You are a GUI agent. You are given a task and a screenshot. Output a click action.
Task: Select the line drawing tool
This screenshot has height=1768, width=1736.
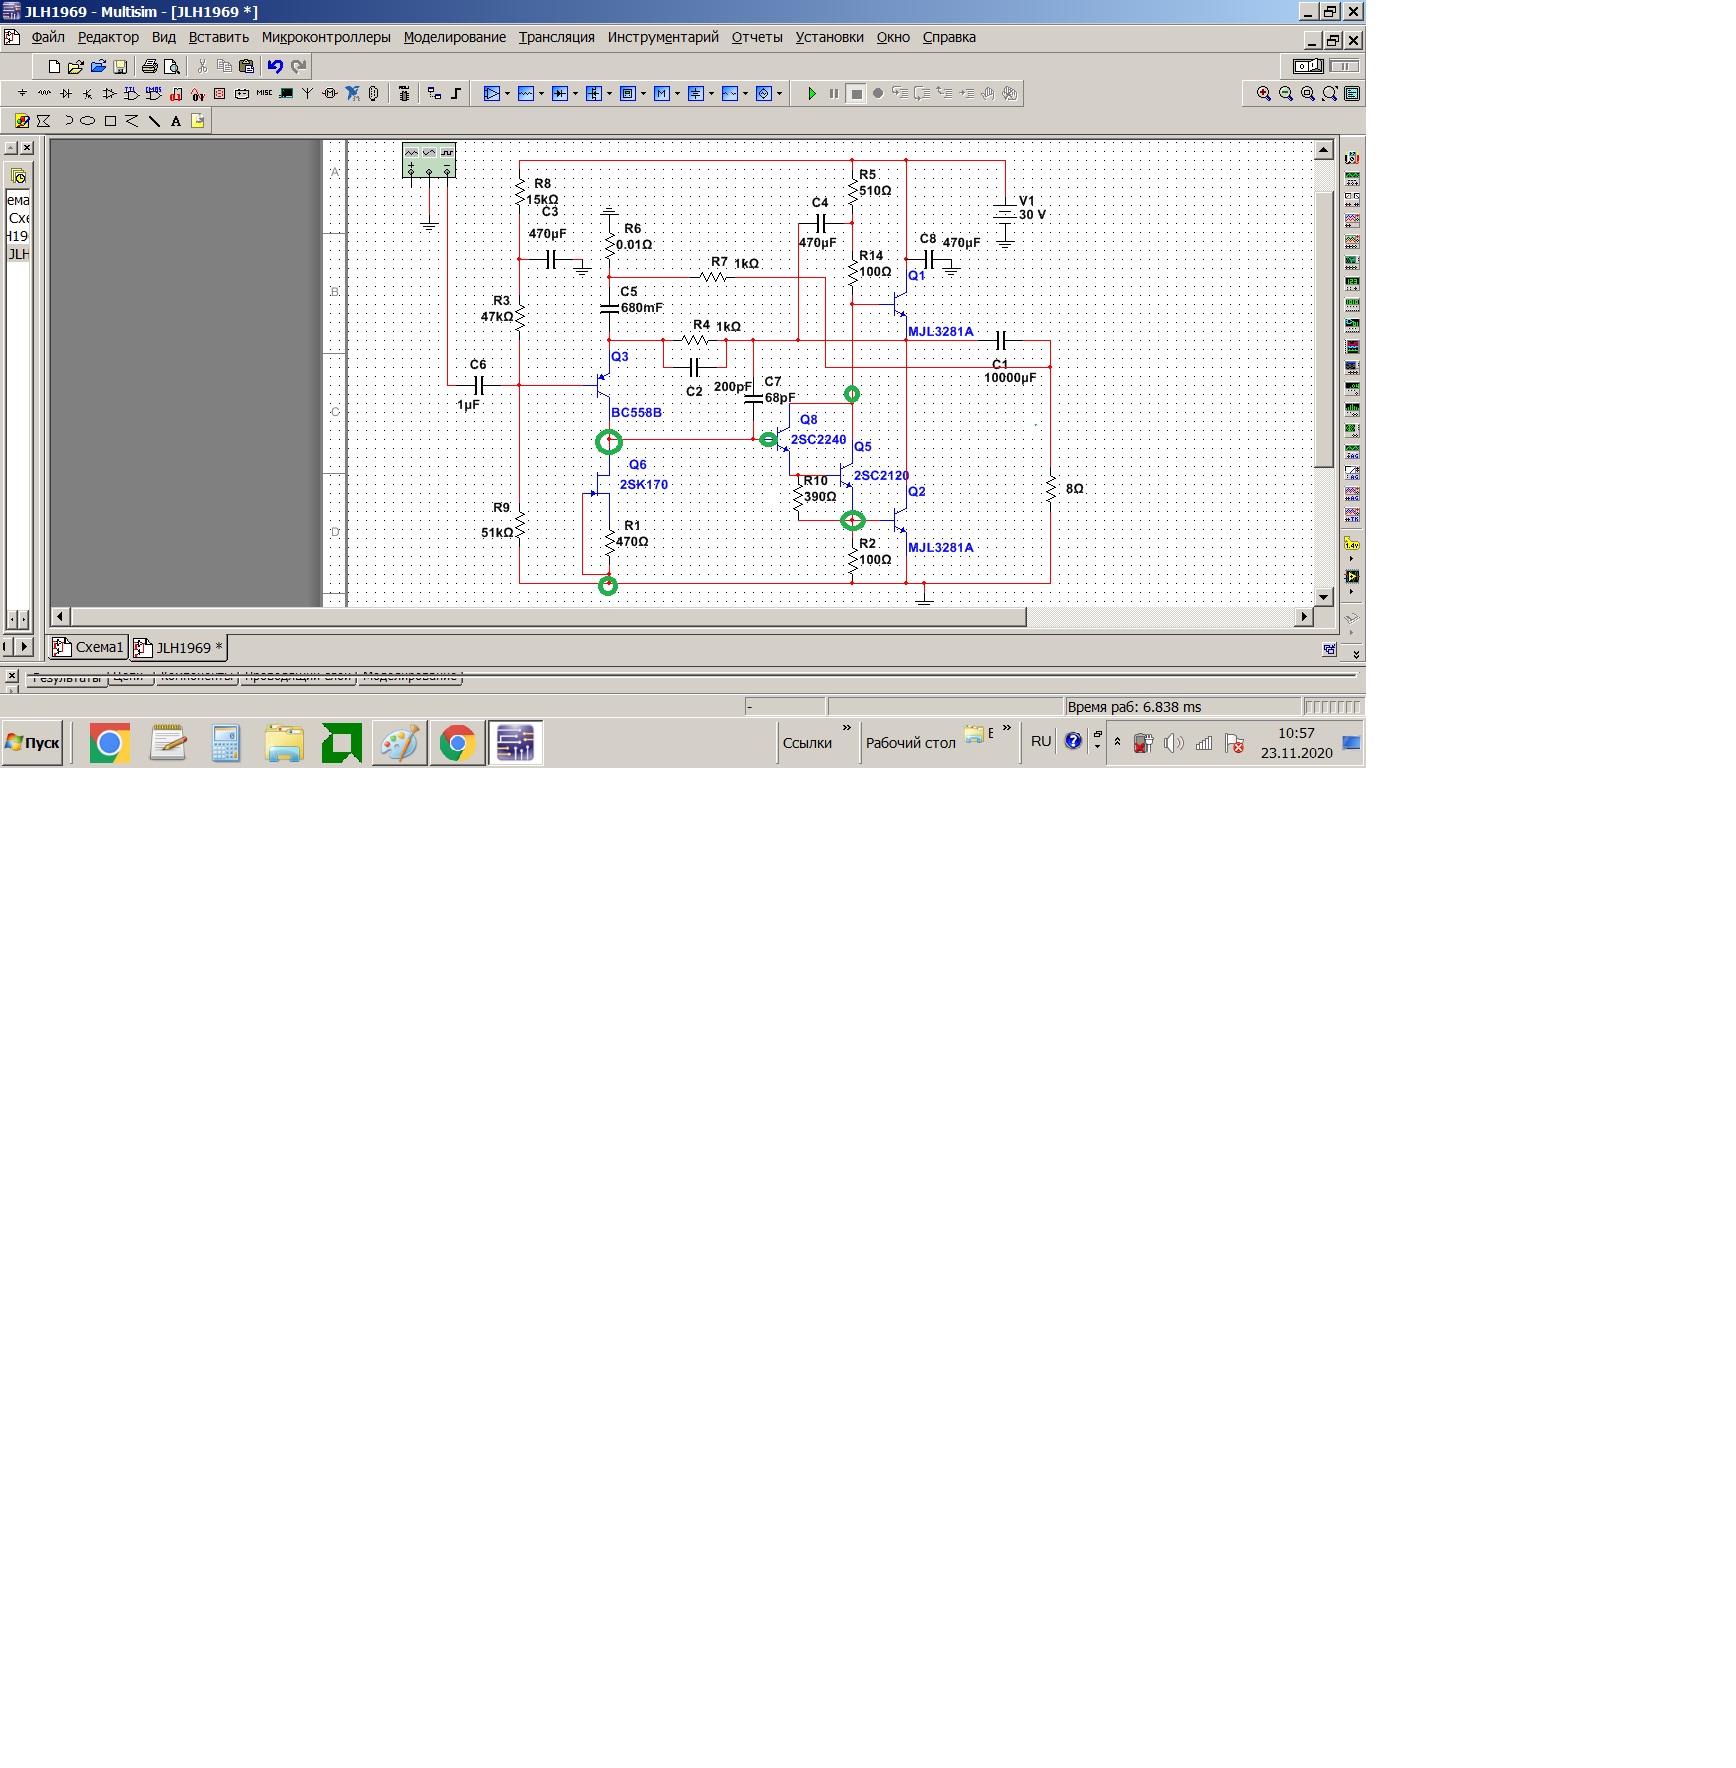pyautogui.click(x=154, y=121)
